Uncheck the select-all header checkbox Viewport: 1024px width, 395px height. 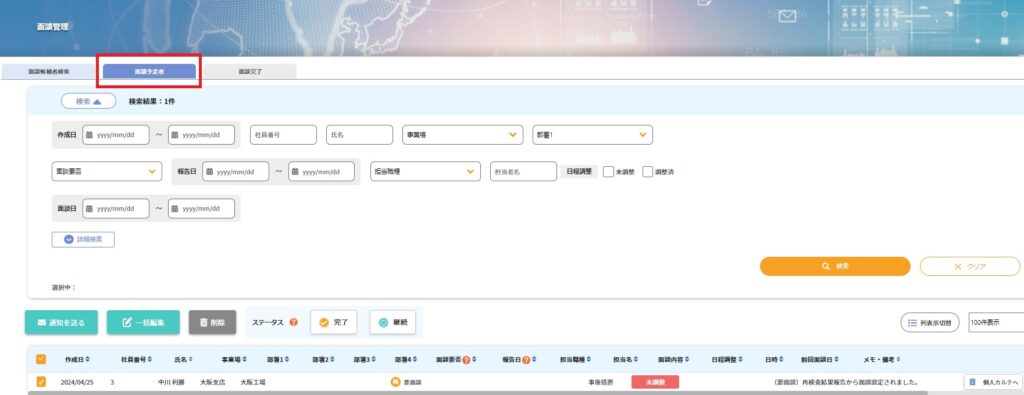click(41, 359)
